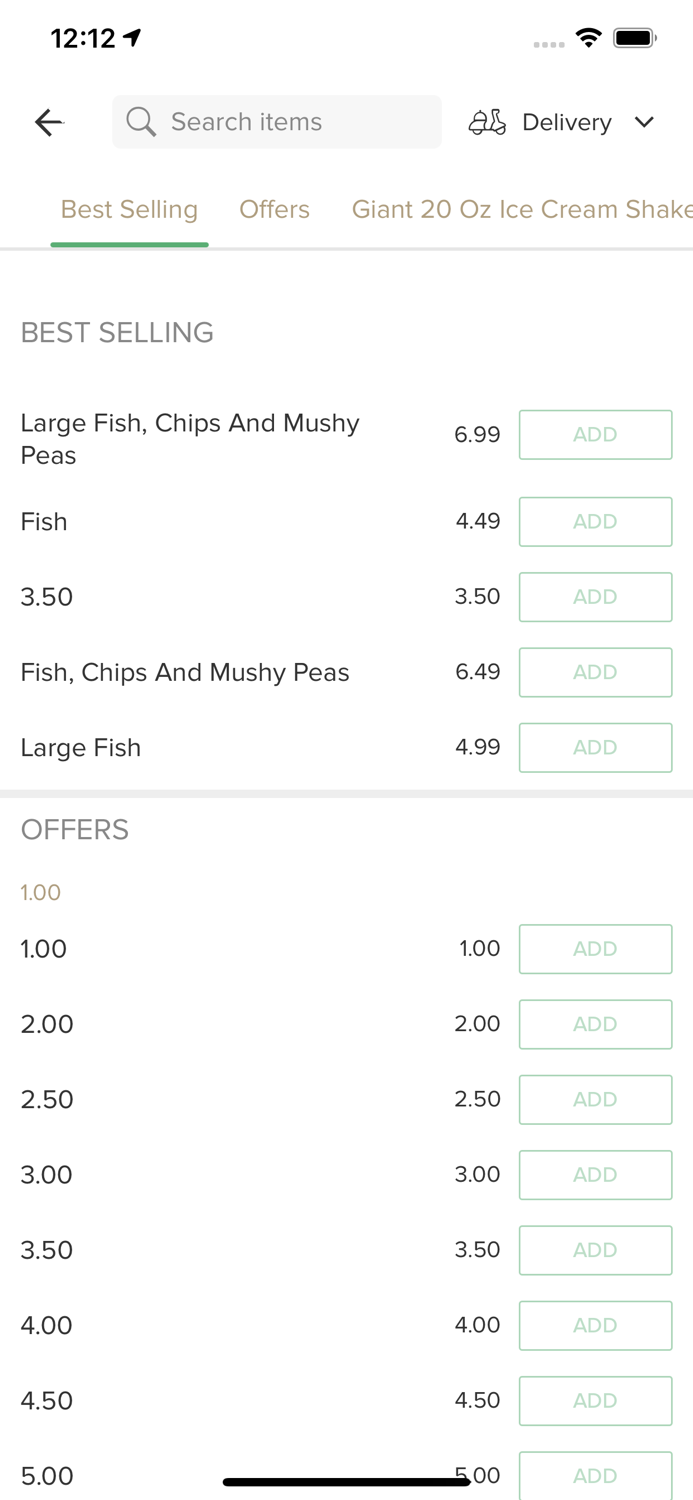Collapse the Delivery method selector

[x=645, y=122]
